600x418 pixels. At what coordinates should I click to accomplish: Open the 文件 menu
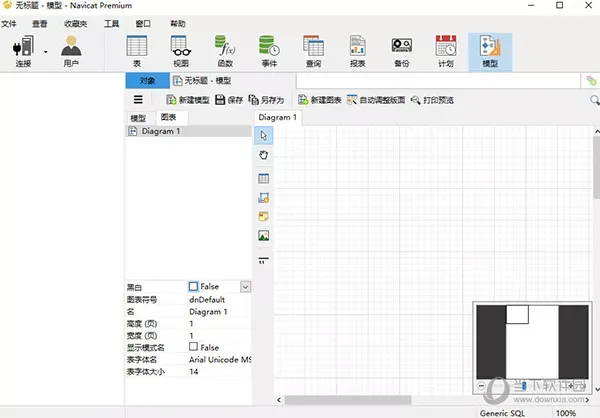coord(9,24)
